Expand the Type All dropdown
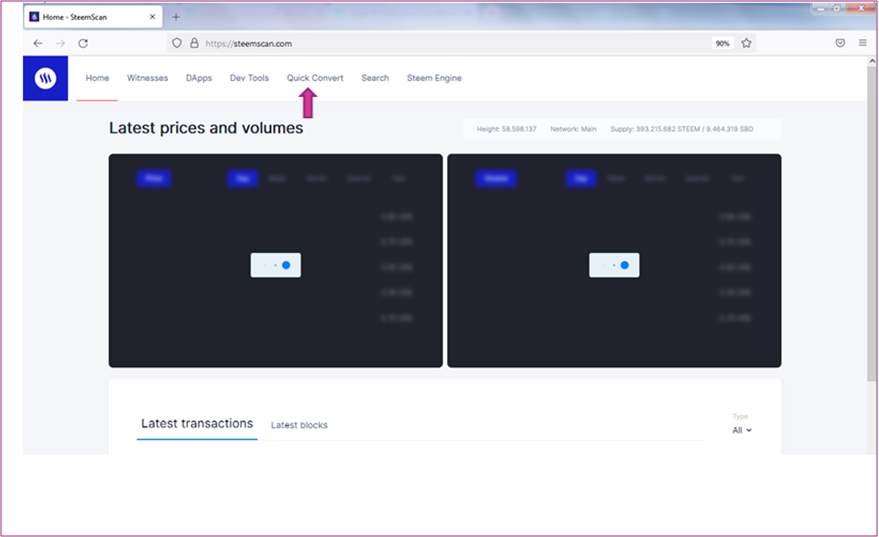Screen dimensions: 879x537 point(742,430)
